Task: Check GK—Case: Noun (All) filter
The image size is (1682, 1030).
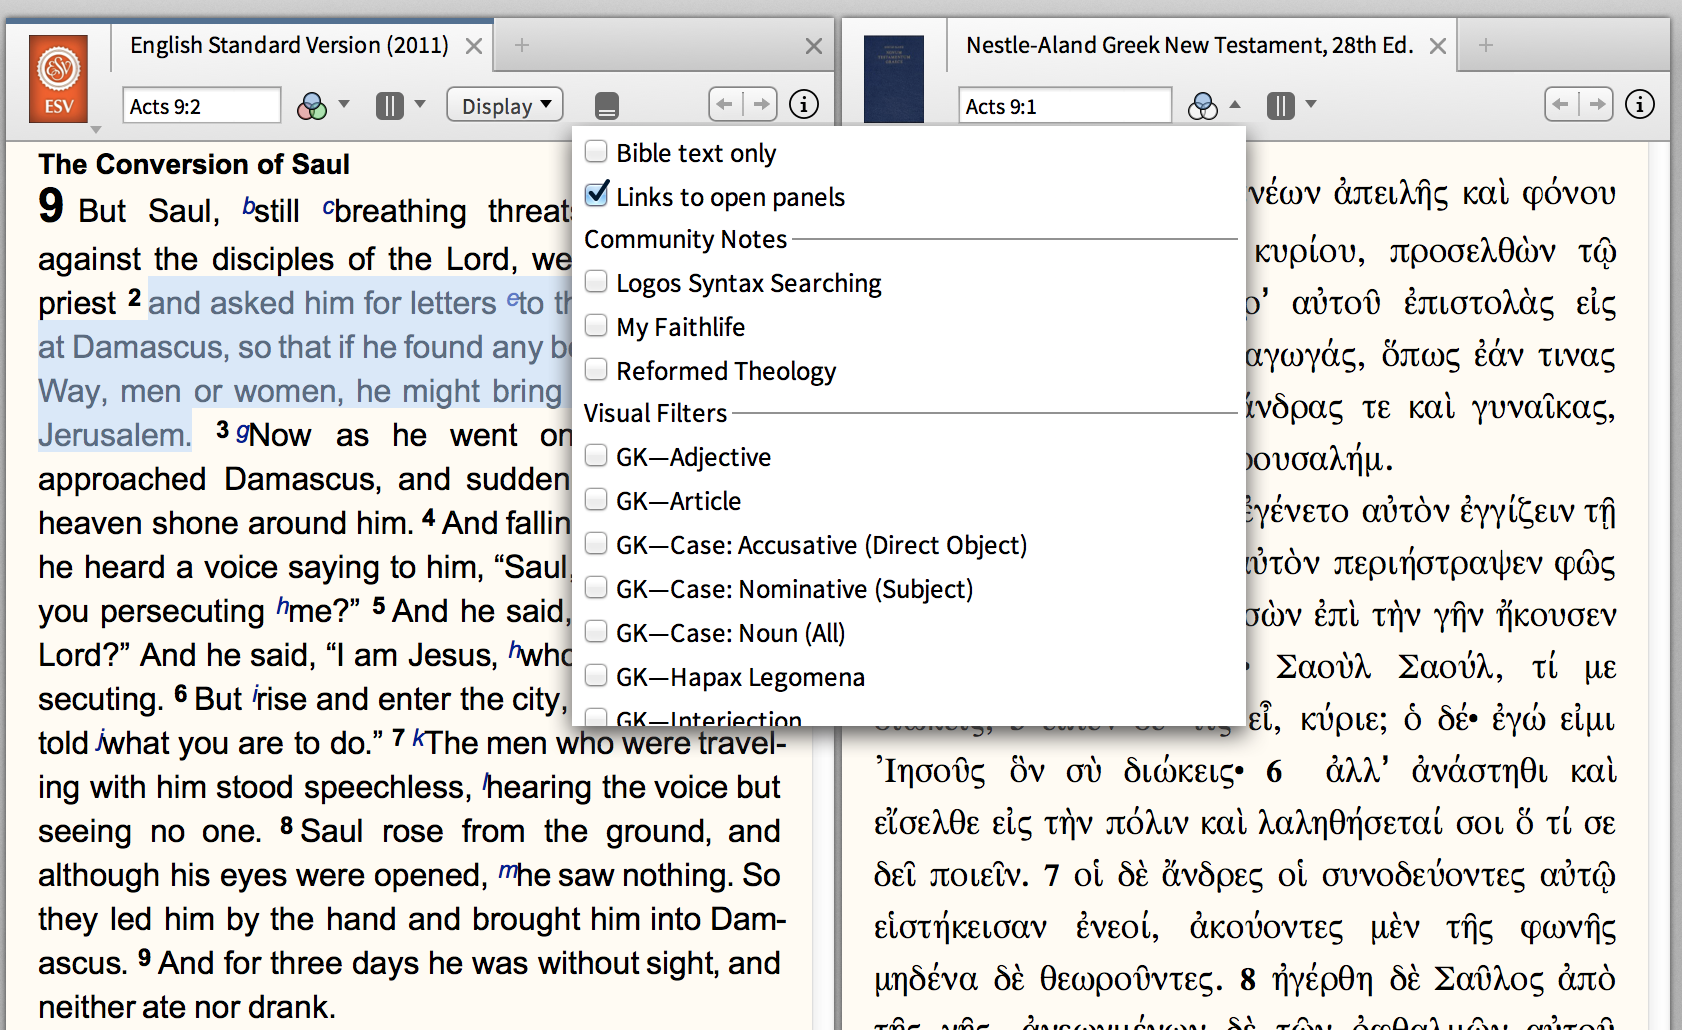Action: [596, 631]
